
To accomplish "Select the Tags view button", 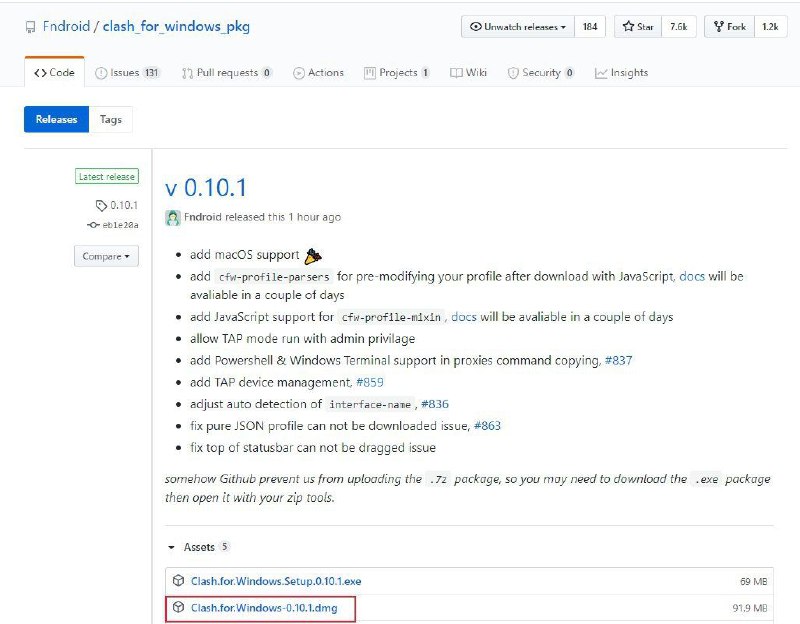I will pos(111,120).
